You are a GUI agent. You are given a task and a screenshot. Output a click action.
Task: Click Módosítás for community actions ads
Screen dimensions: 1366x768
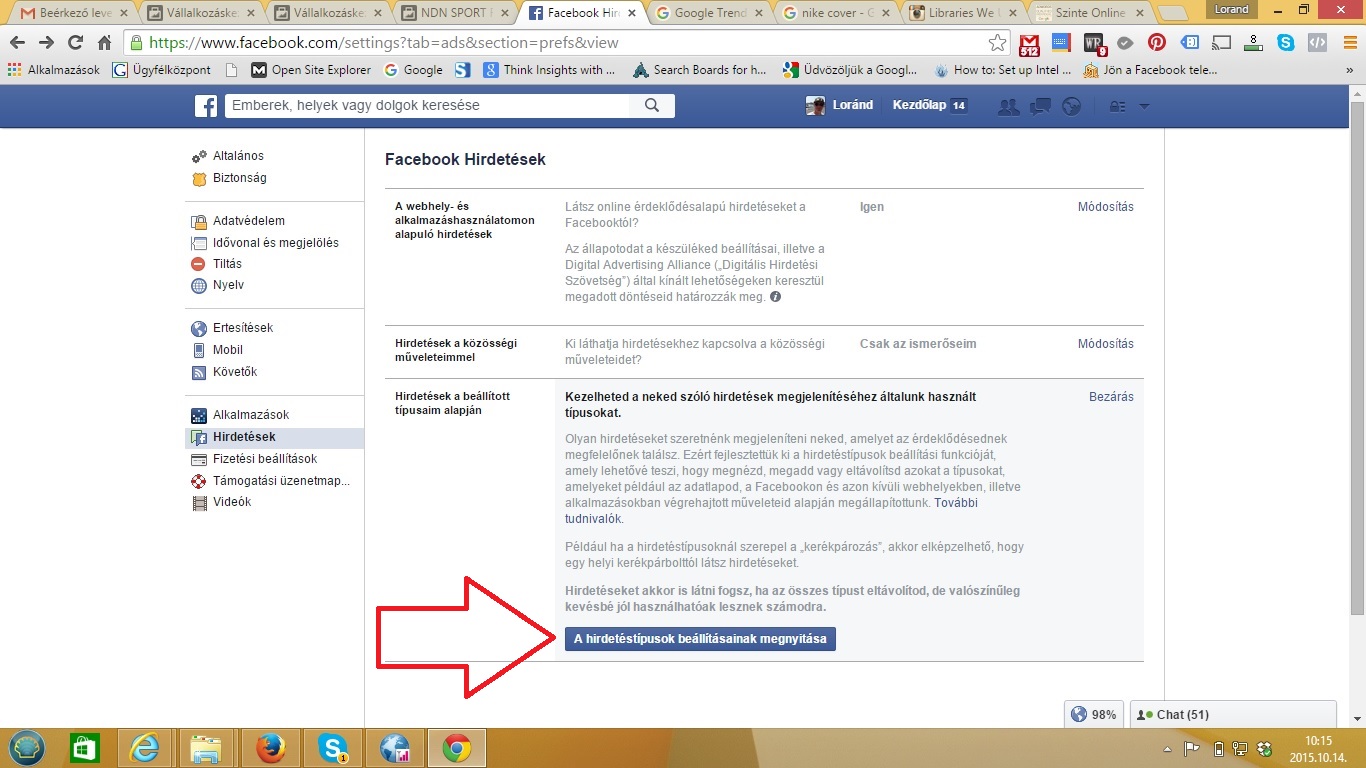tap(1105, 344)
